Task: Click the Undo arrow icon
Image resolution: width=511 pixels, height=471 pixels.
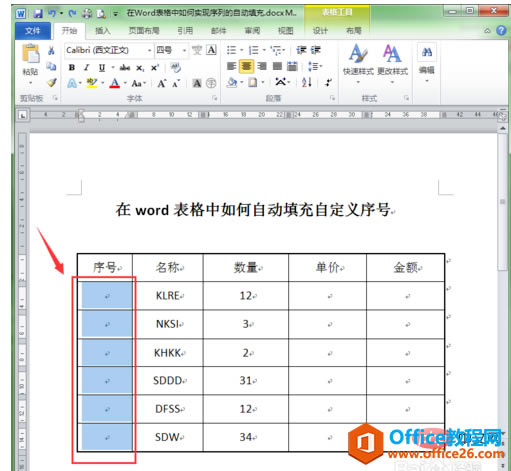Action: pyautogui.click(x=52, y=13)
